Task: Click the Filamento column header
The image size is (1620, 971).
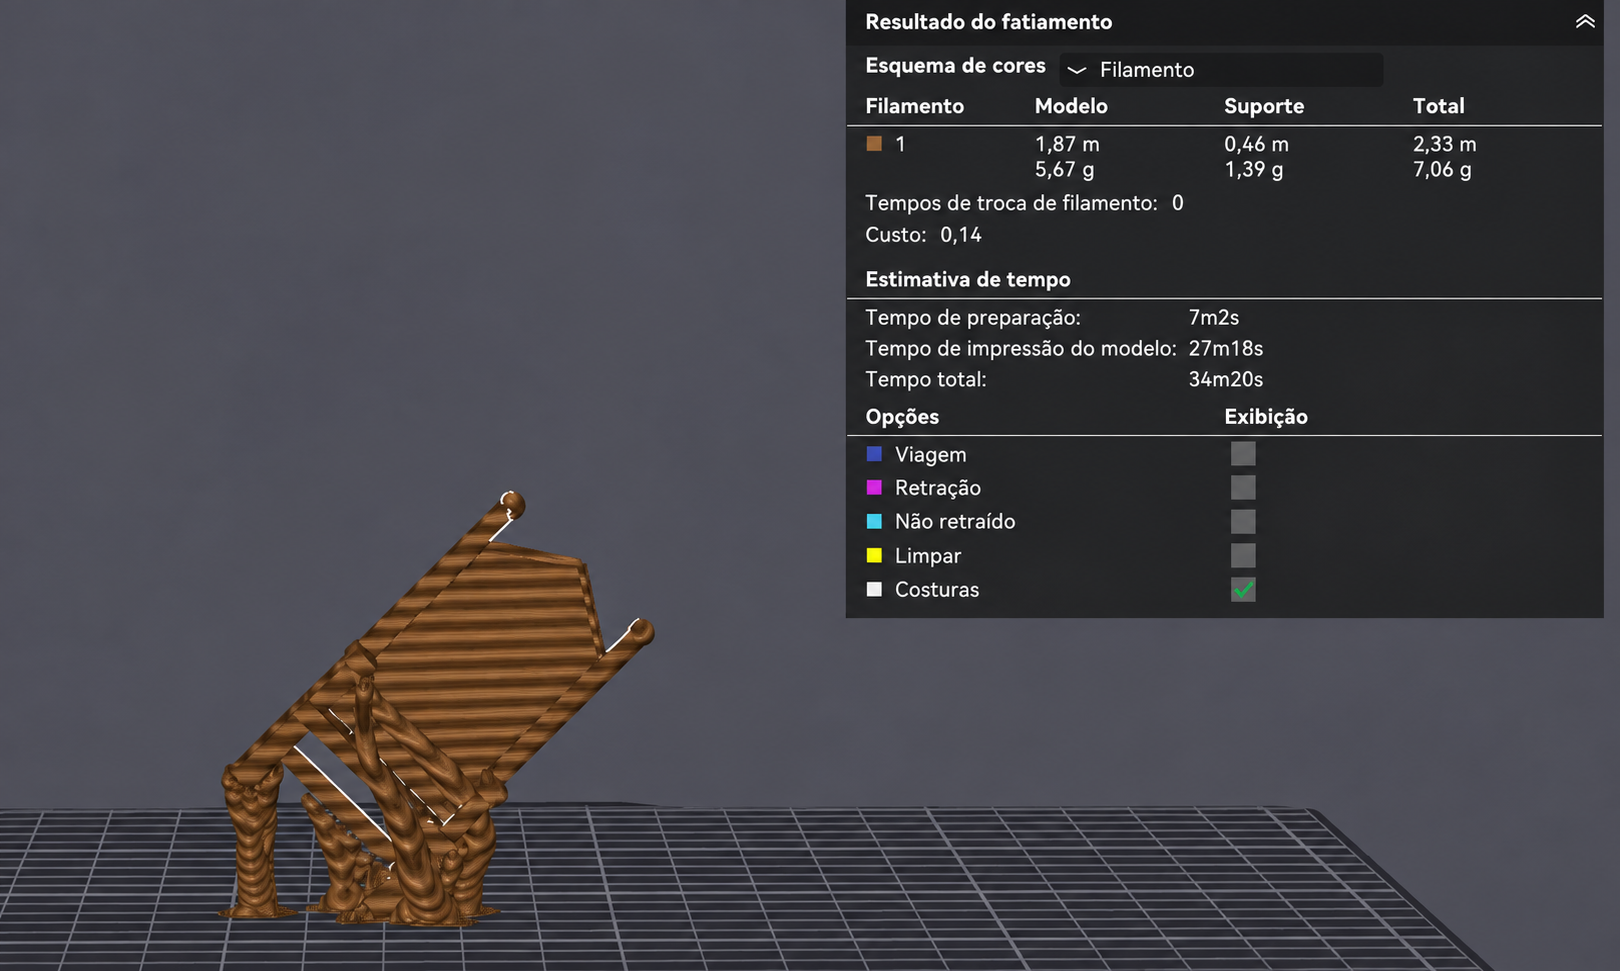Action: (x=914, y=106)
